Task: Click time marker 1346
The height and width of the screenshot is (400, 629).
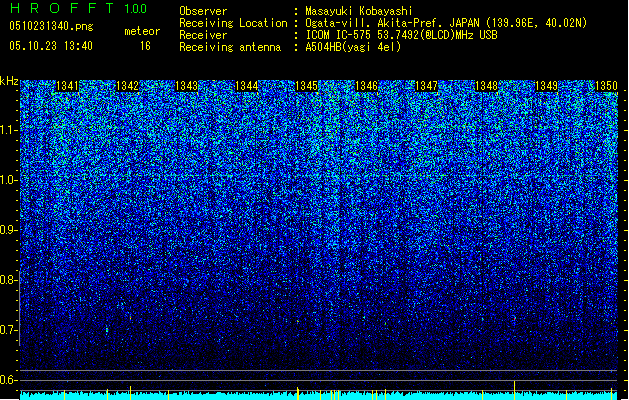Action: click(x=366, y=86)
